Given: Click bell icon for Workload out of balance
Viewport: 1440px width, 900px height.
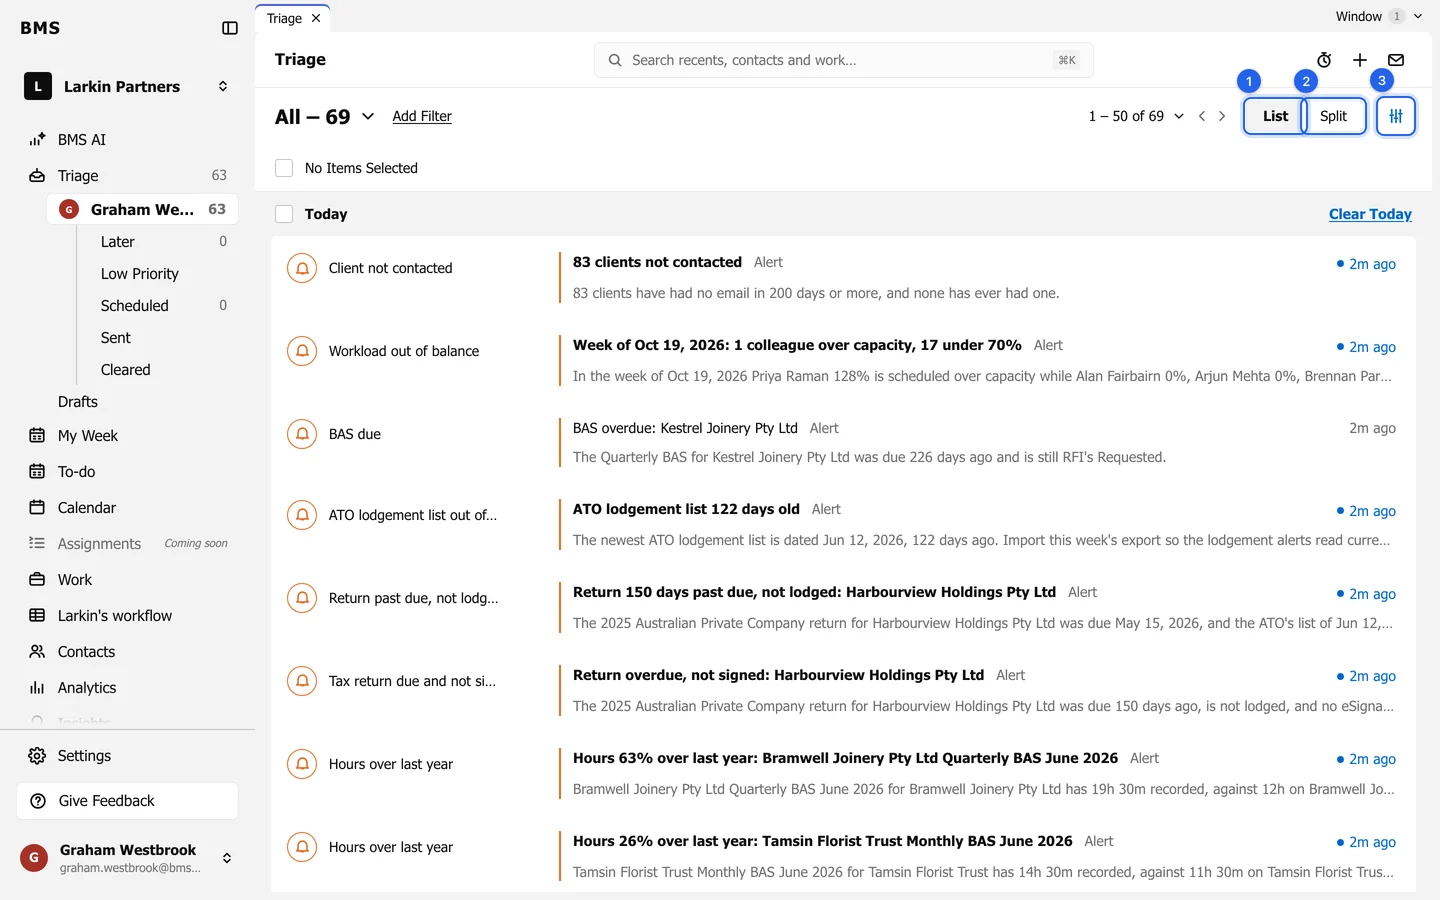Looking at the screenshot, I should click(x=302, y=351).
